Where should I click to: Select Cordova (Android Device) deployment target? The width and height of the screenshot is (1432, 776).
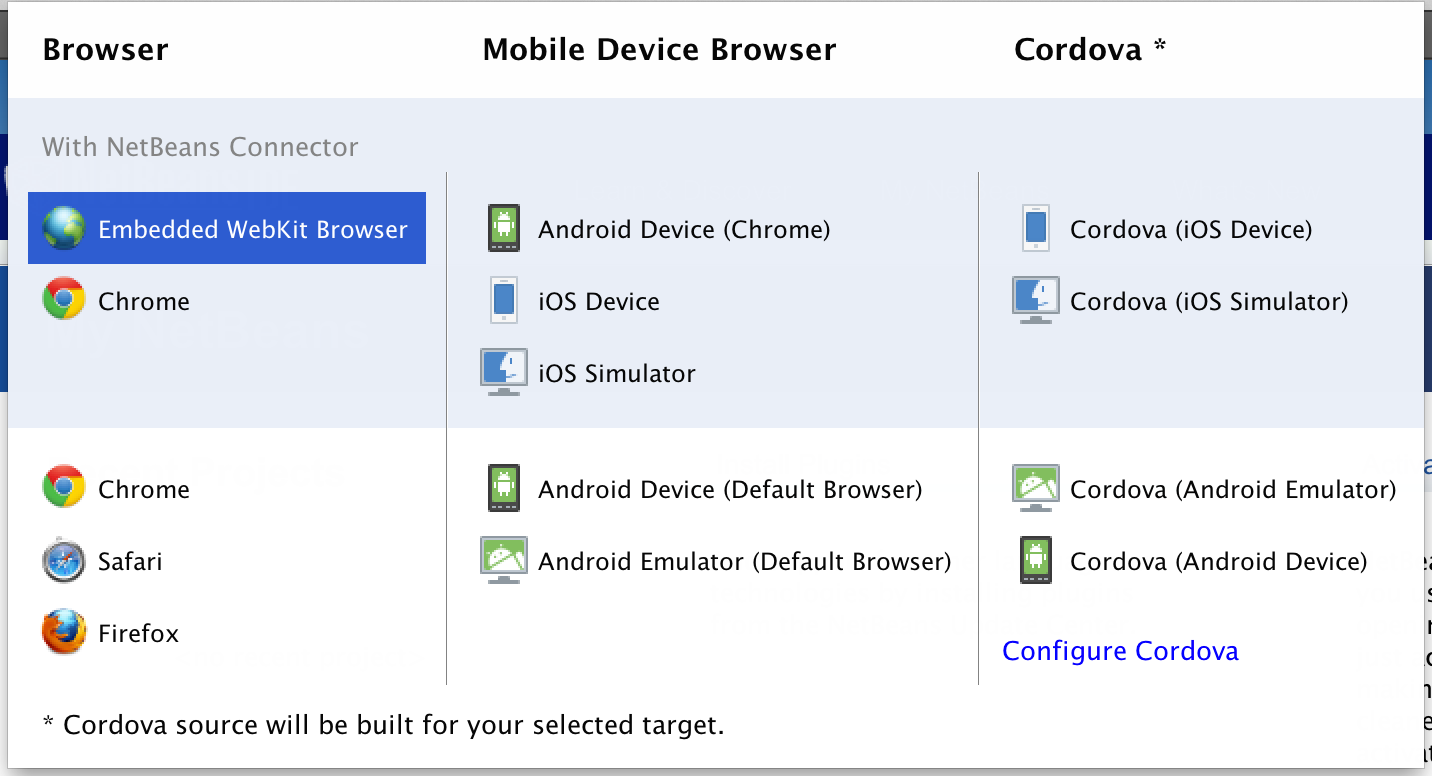click(1216, 561)
